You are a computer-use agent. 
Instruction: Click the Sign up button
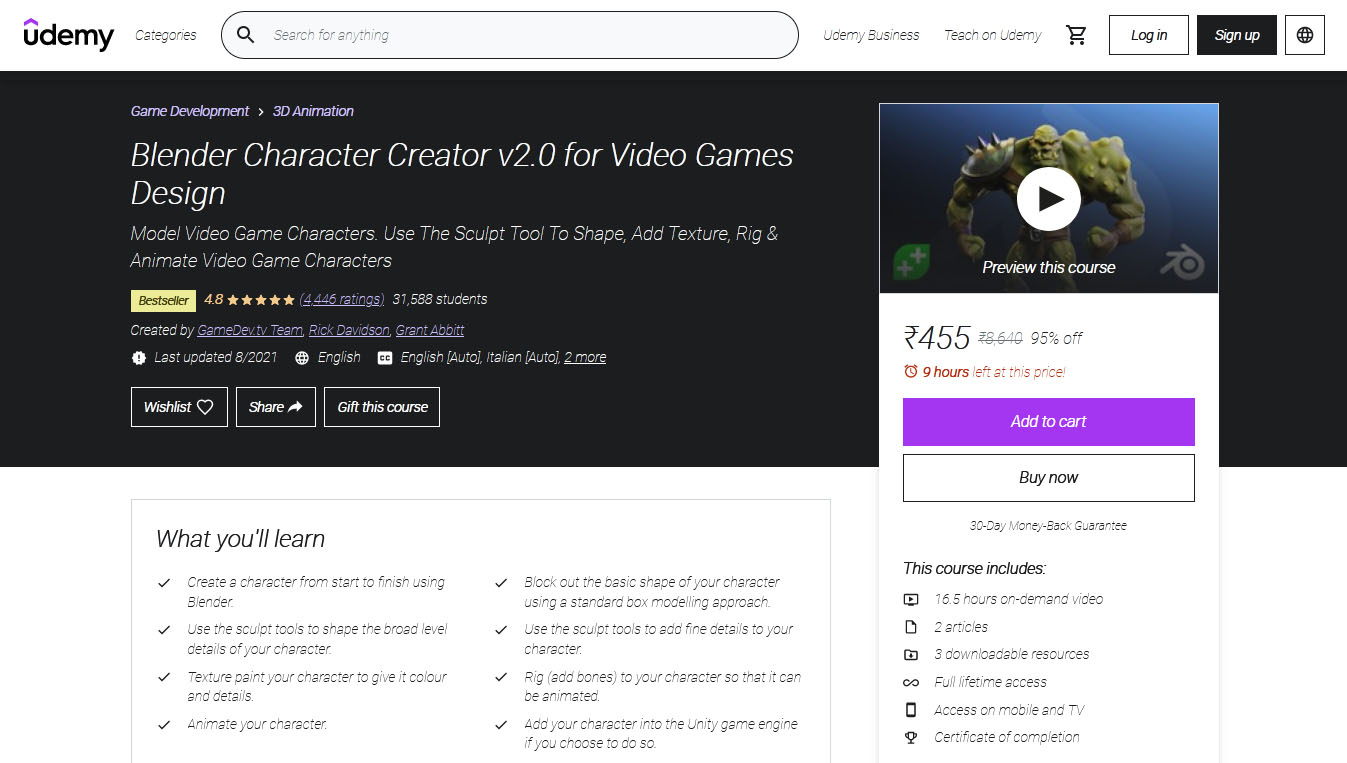[1237, 35]
